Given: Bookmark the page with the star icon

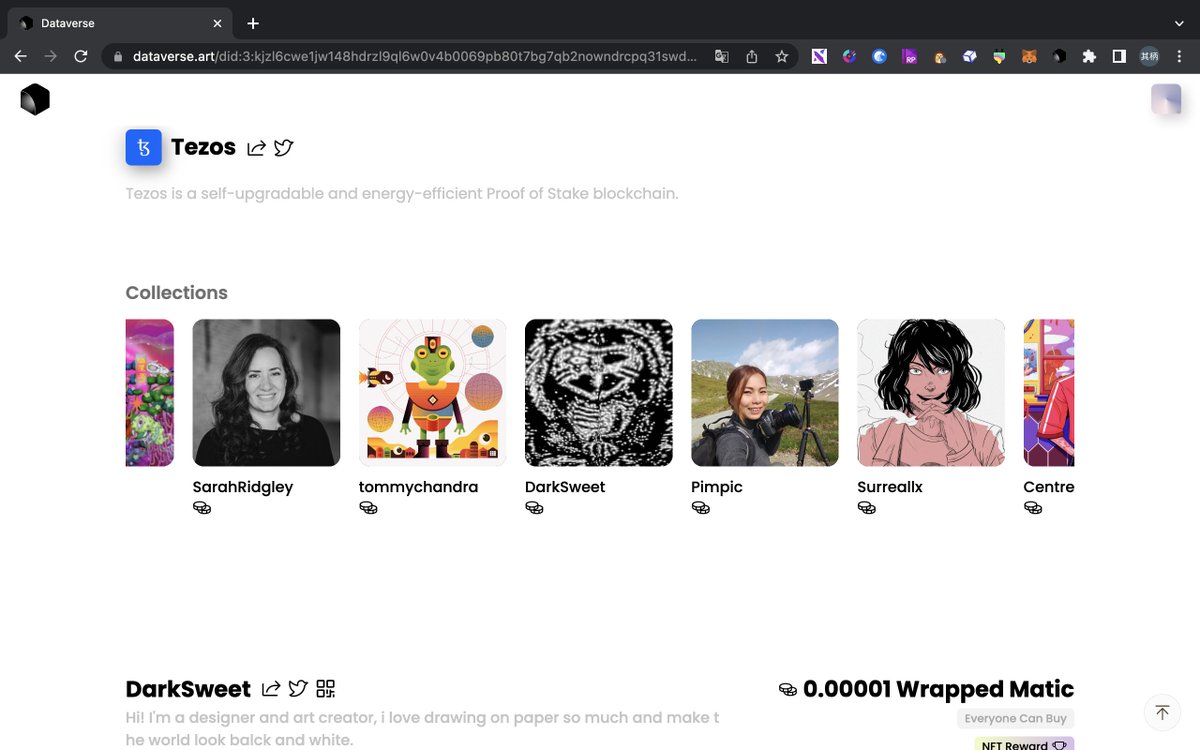Looking at the screenshot, I should (x=781, y=56).
